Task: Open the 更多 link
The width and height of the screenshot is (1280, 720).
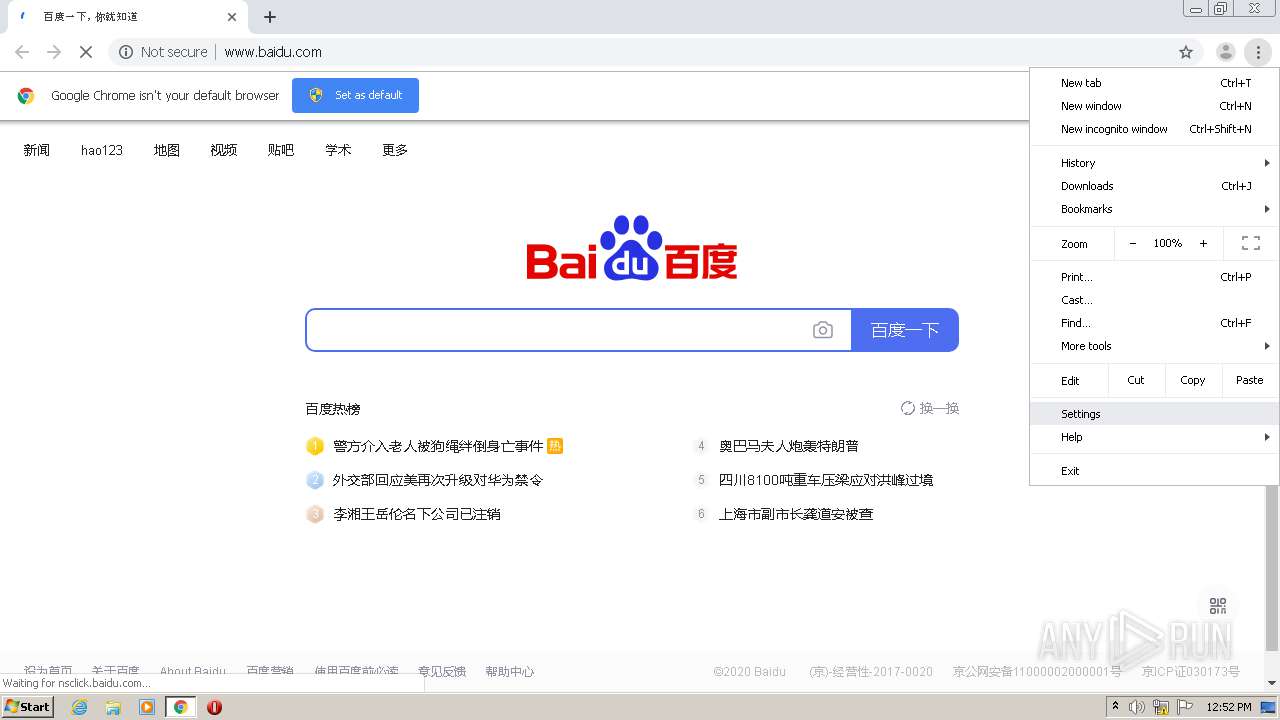Action: pos(395,150)
